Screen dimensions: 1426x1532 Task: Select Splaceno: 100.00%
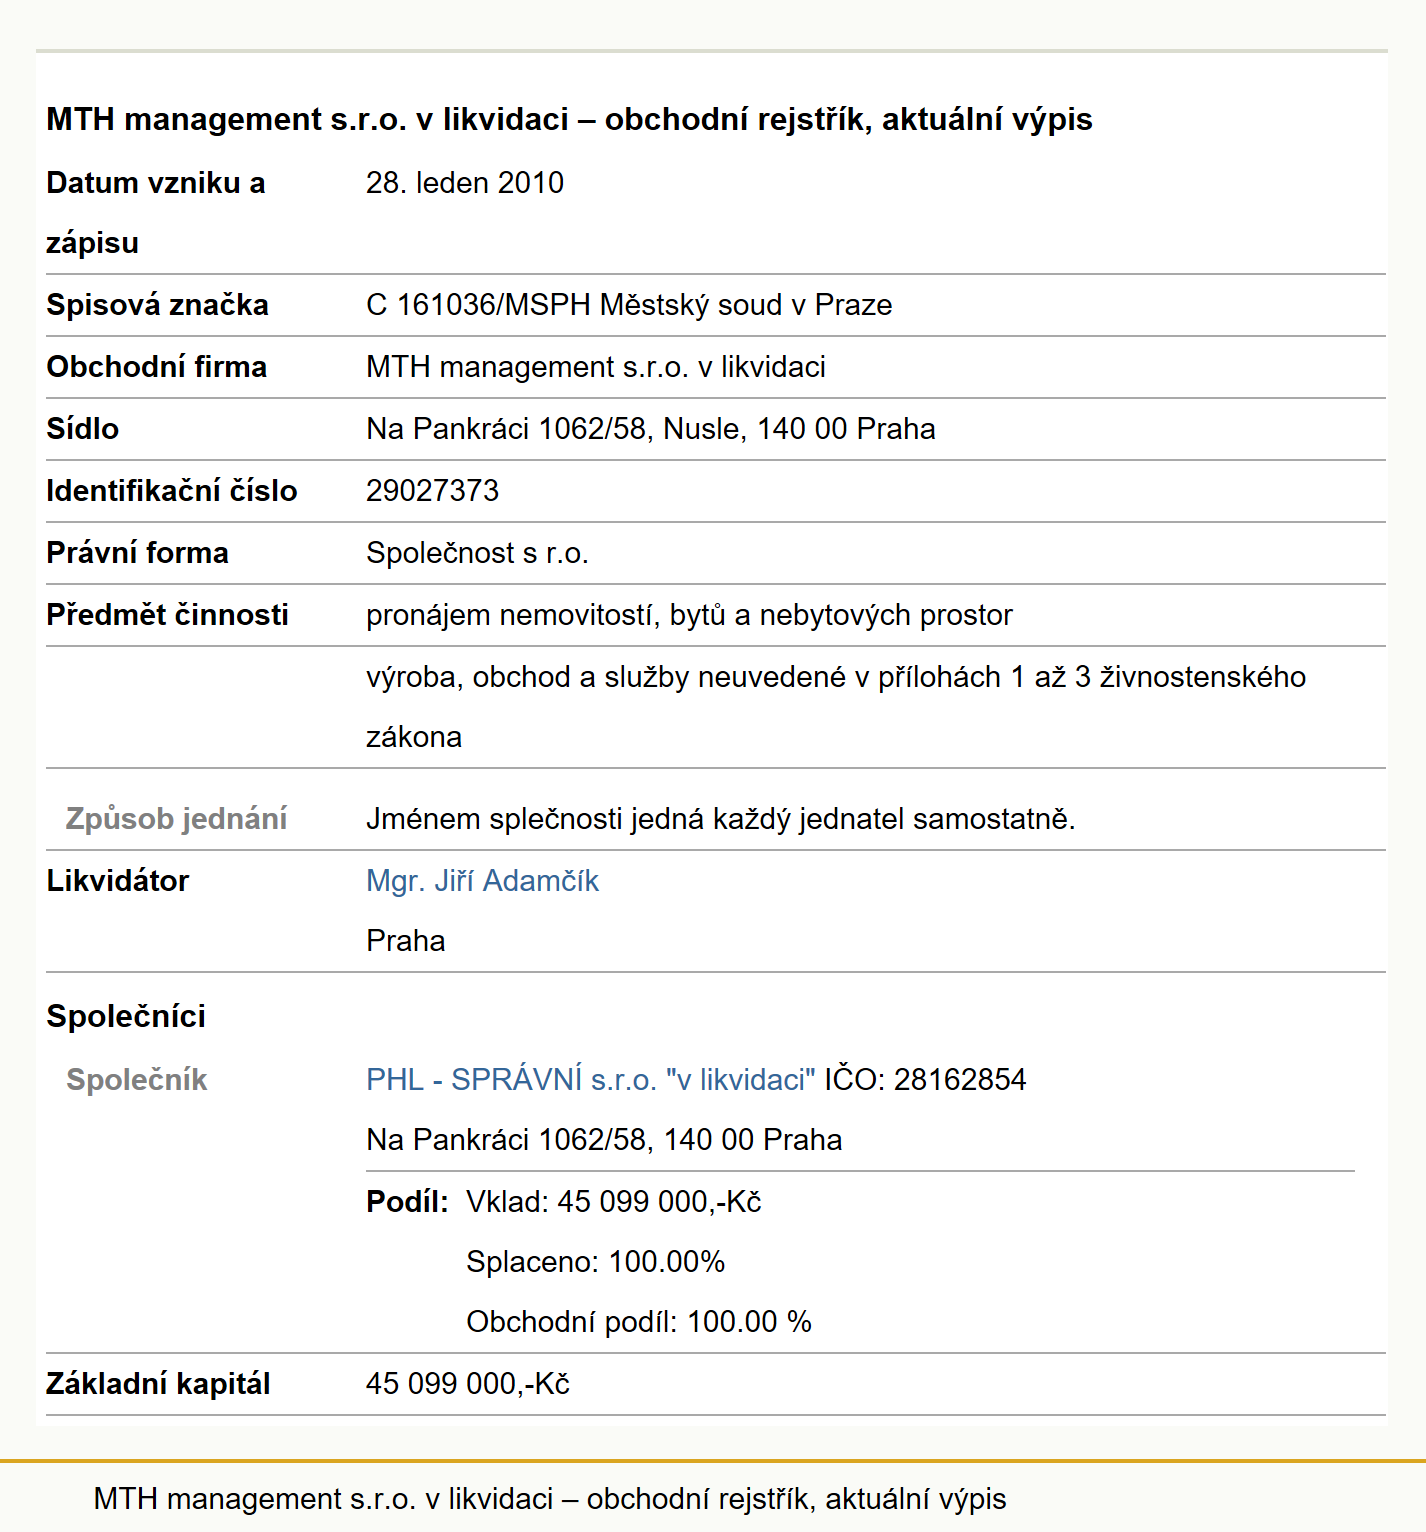coord(596,1262)
